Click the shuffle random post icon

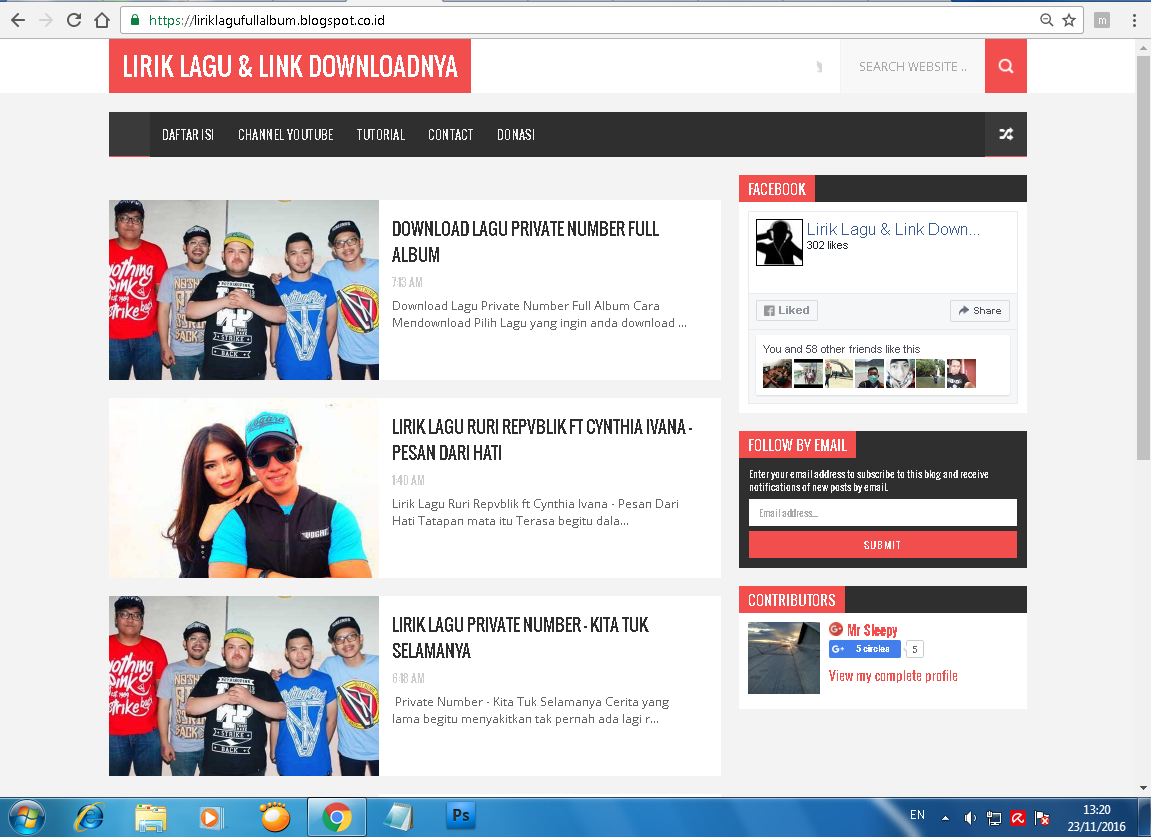tap(1006, 134)
